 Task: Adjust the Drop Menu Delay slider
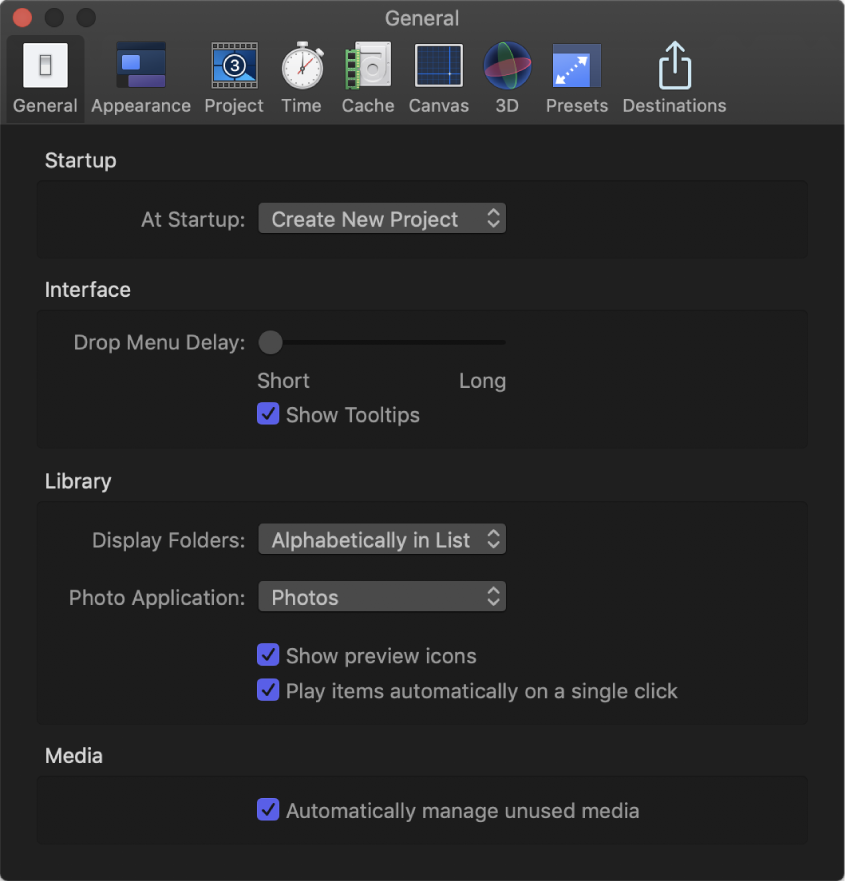tap(270, 342)
